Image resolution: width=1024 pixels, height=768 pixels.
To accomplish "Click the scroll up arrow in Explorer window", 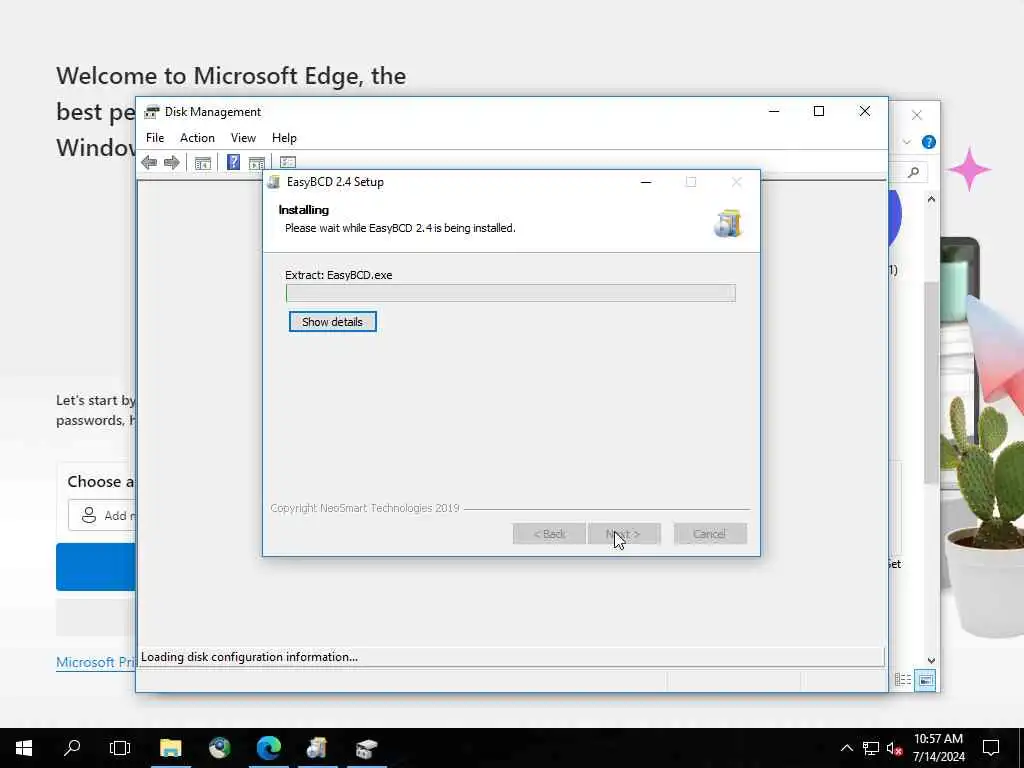I will [931, 199].
